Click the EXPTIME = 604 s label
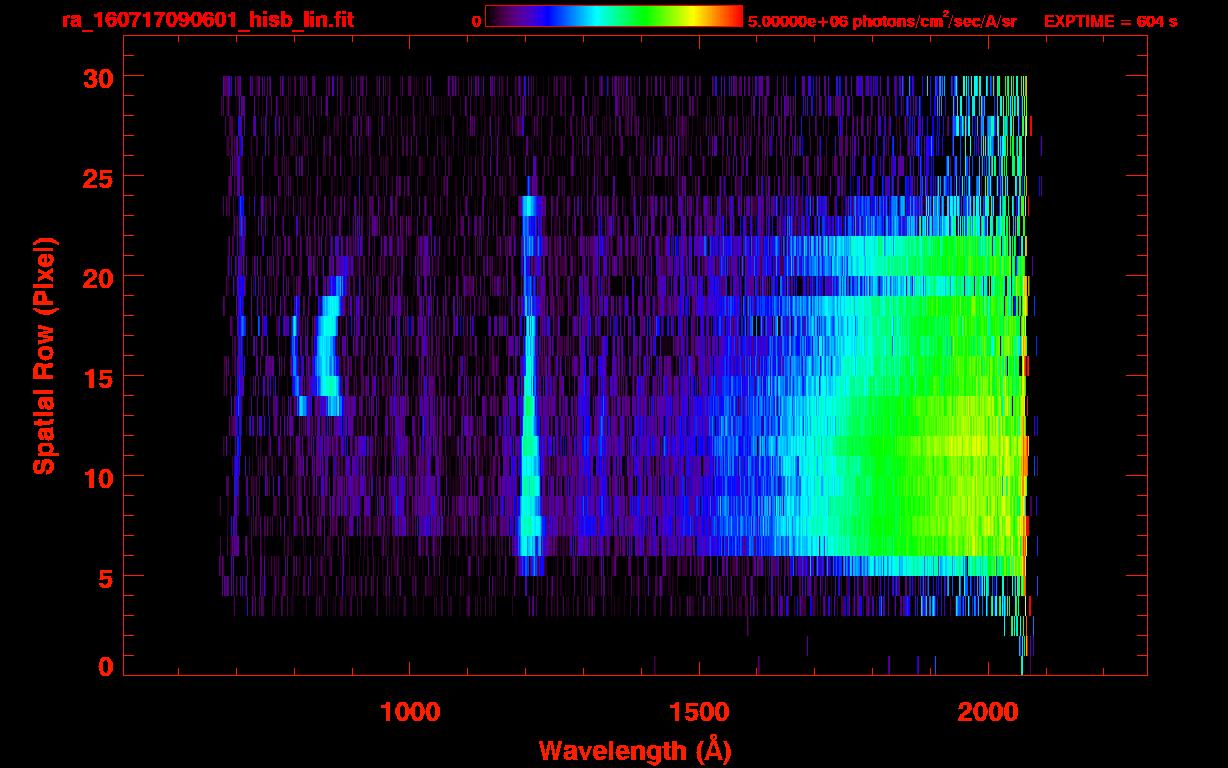1228x768 pixels. click(x=1110, y=21)
